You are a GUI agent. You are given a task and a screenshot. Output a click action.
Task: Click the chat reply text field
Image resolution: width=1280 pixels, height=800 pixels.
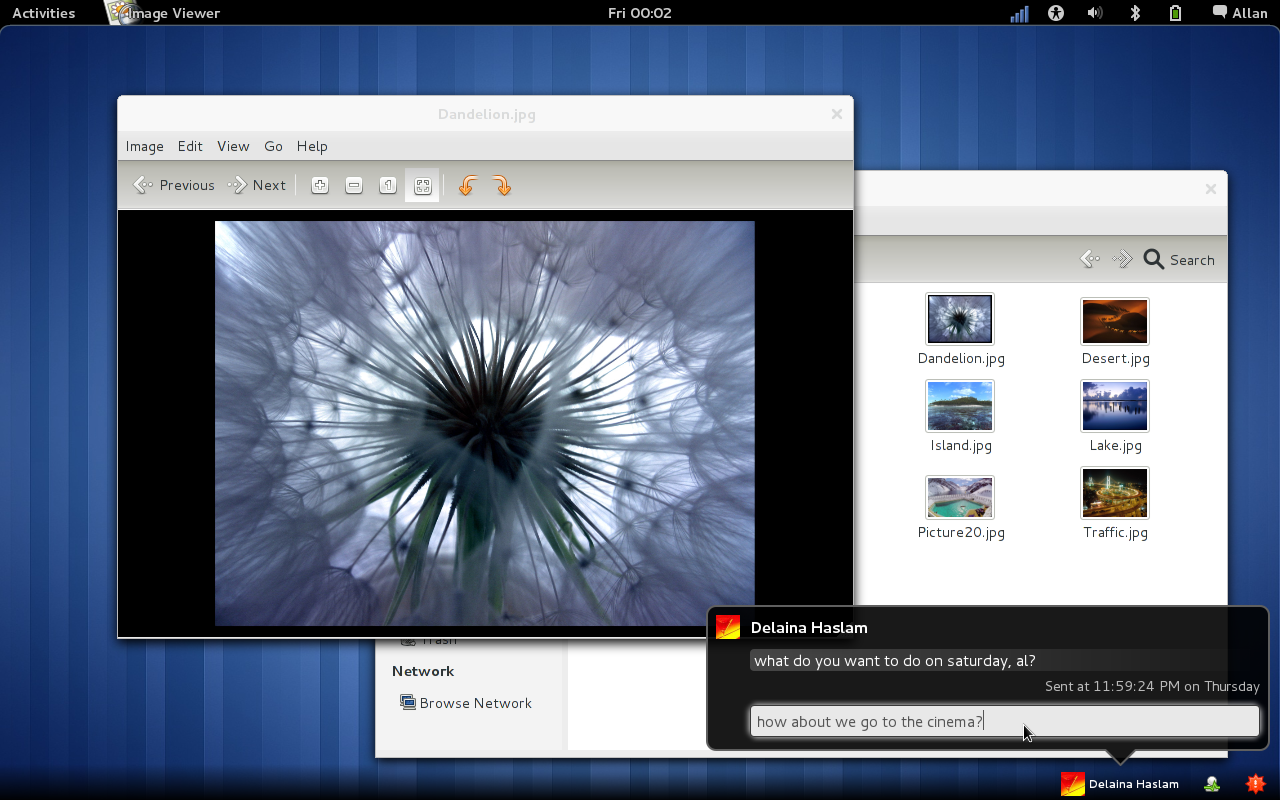click(x=1004, y=721)
